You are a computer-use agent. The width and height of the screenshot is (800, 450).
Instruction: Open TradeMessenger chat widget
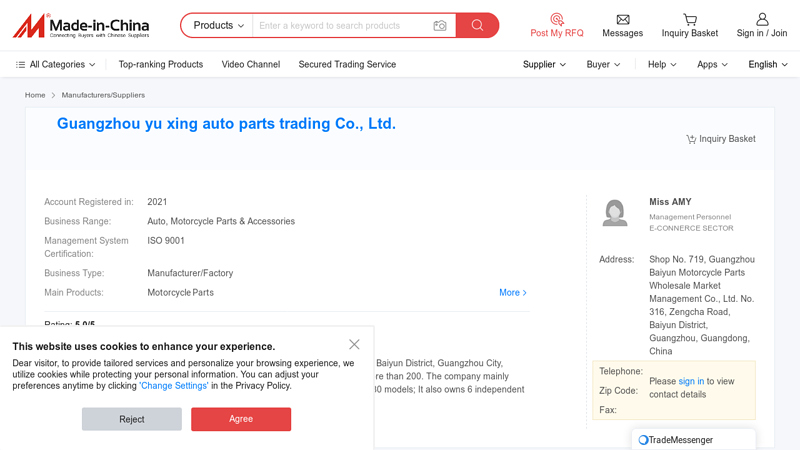693,440
